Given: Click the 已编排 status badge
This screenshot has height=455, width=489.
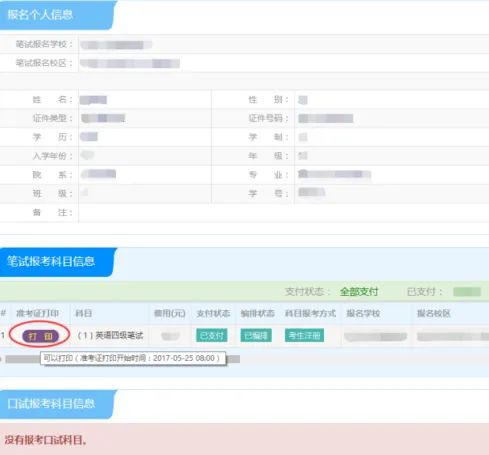Looking at the screenshot, I should pos(256,335).
